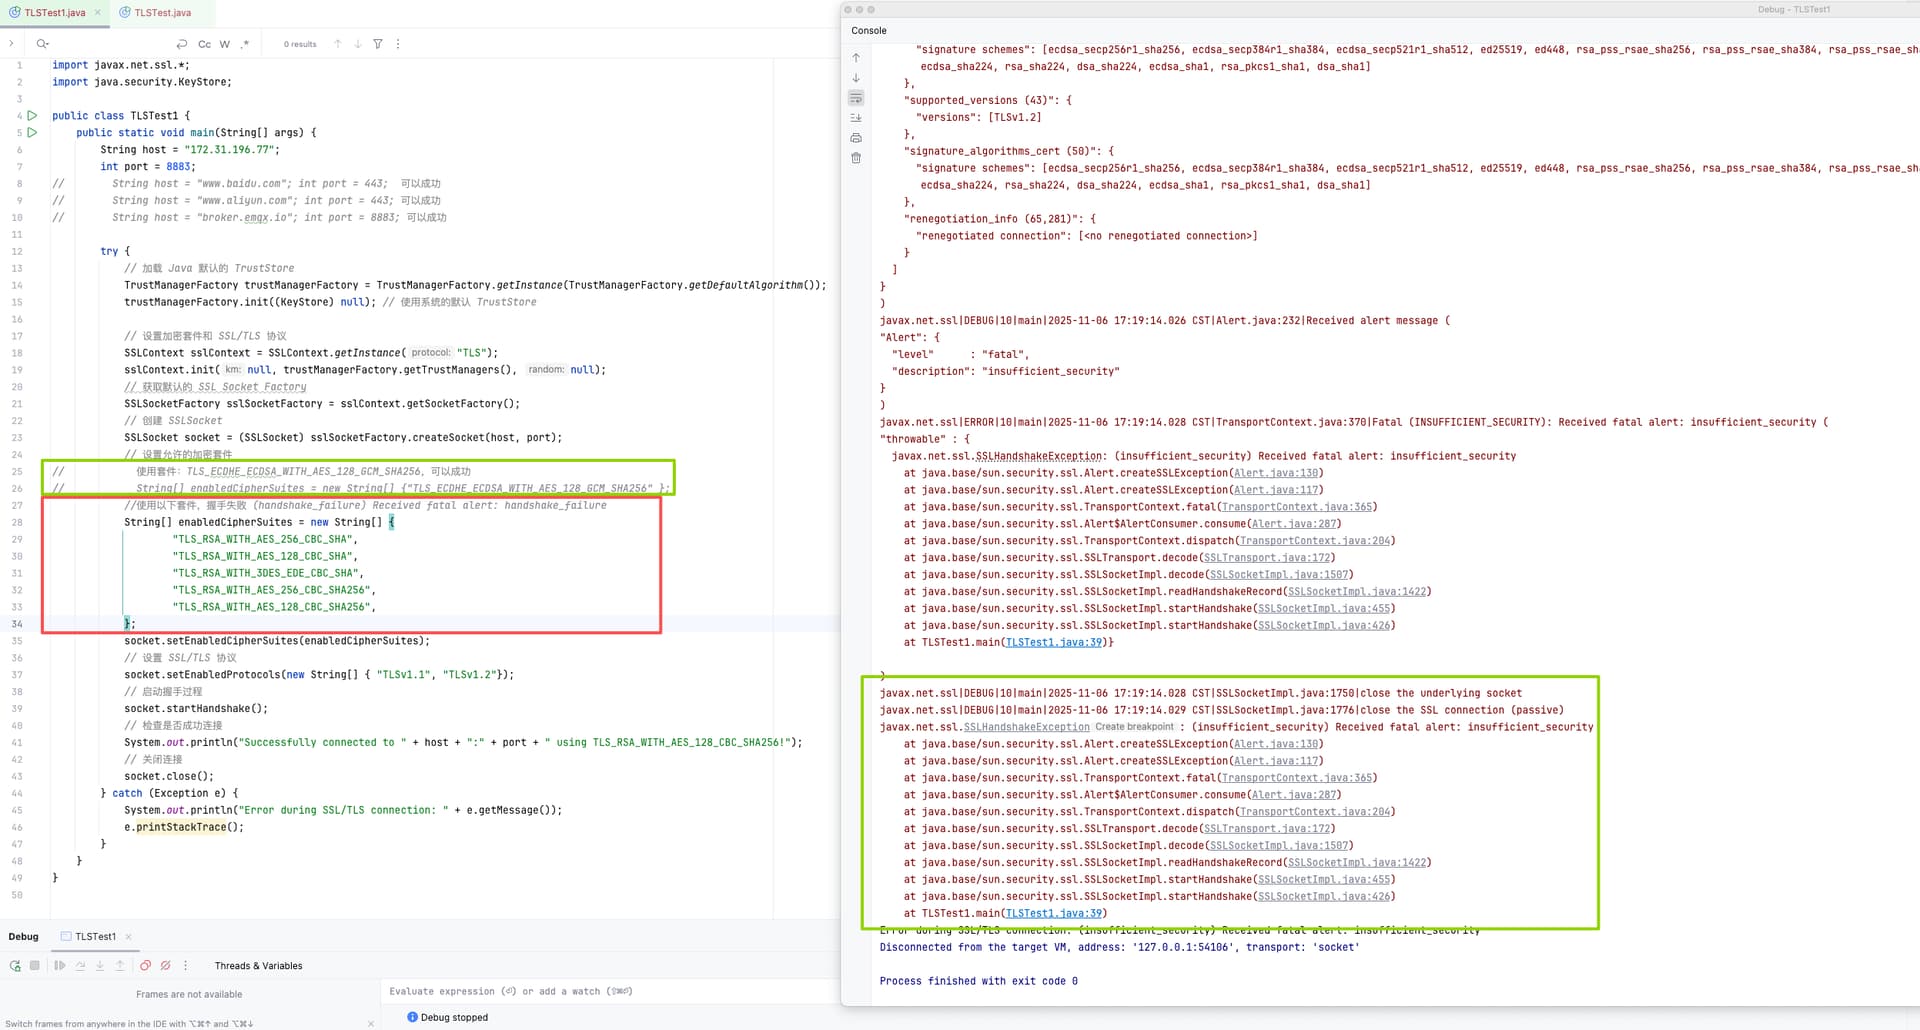The image size is (1920, 1030).
Task: Click the Rerun debug icon
Action: click(15, 966)
